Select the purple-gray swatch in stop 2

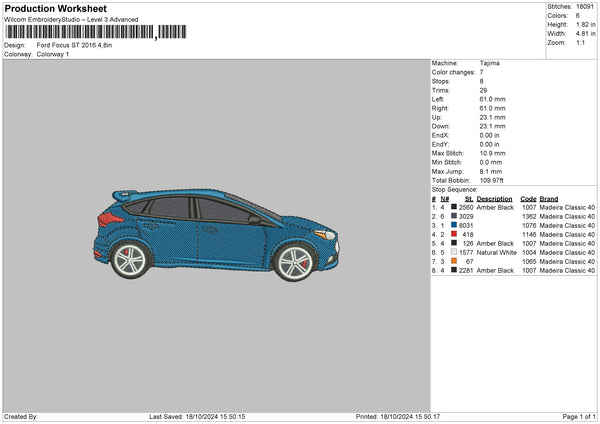point(455,216)
